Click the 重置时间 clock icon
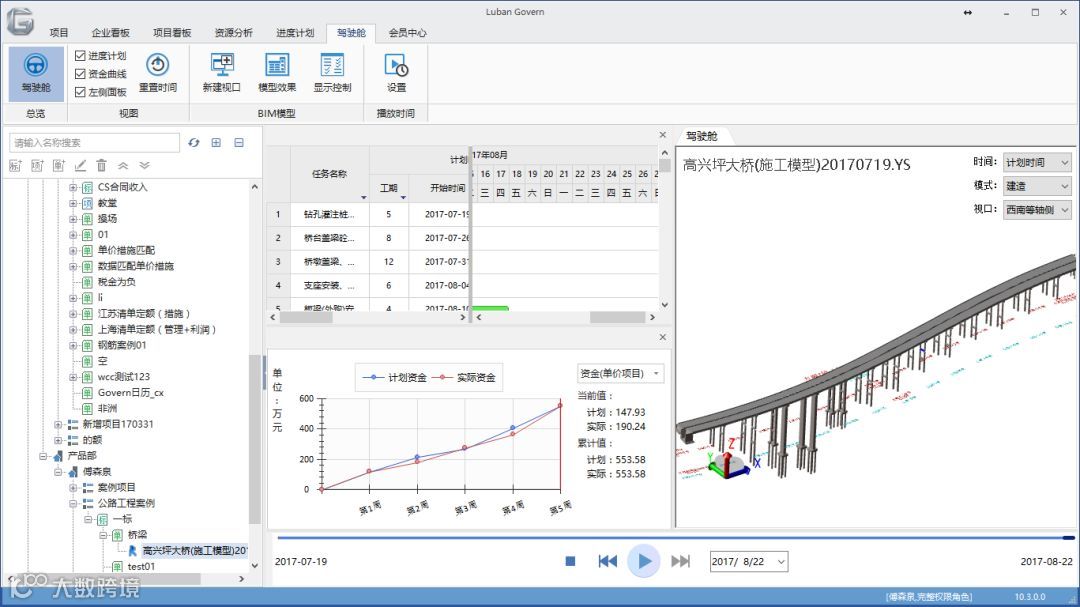Screen dimensions: 1080x607 [158, 65]
